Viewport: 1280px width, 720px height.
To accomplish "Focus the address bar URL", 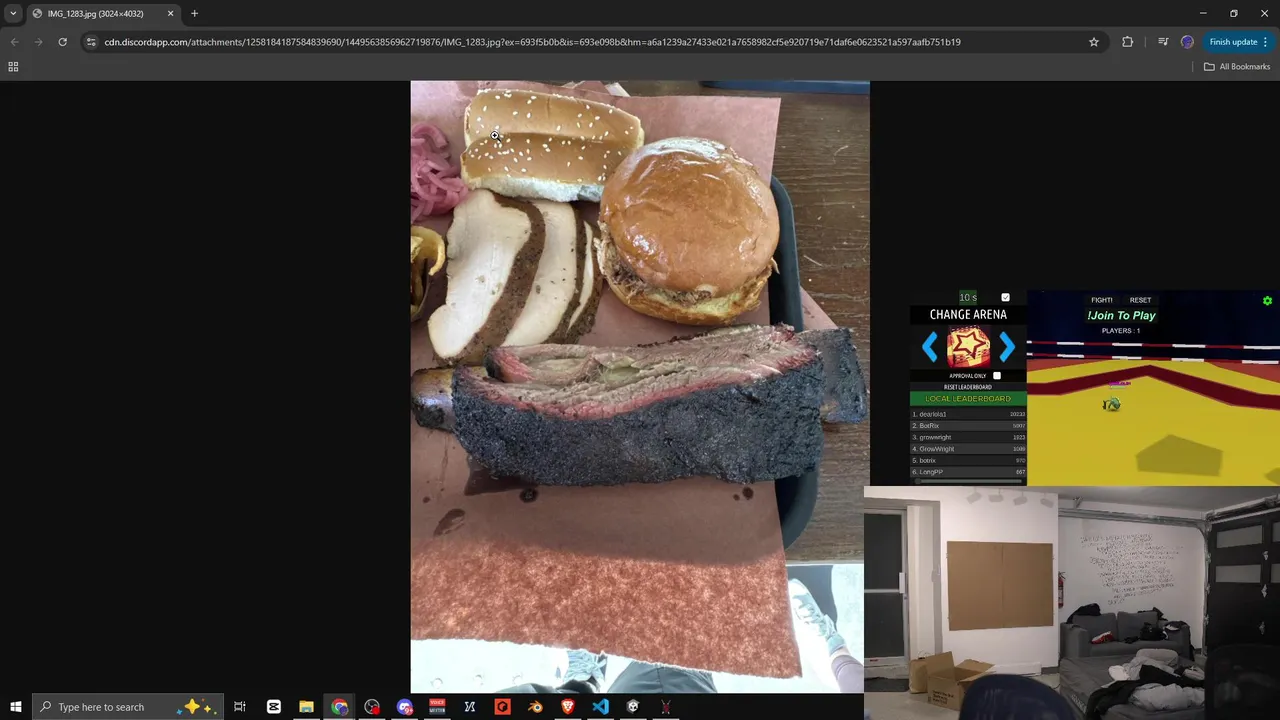I will 532,42.
